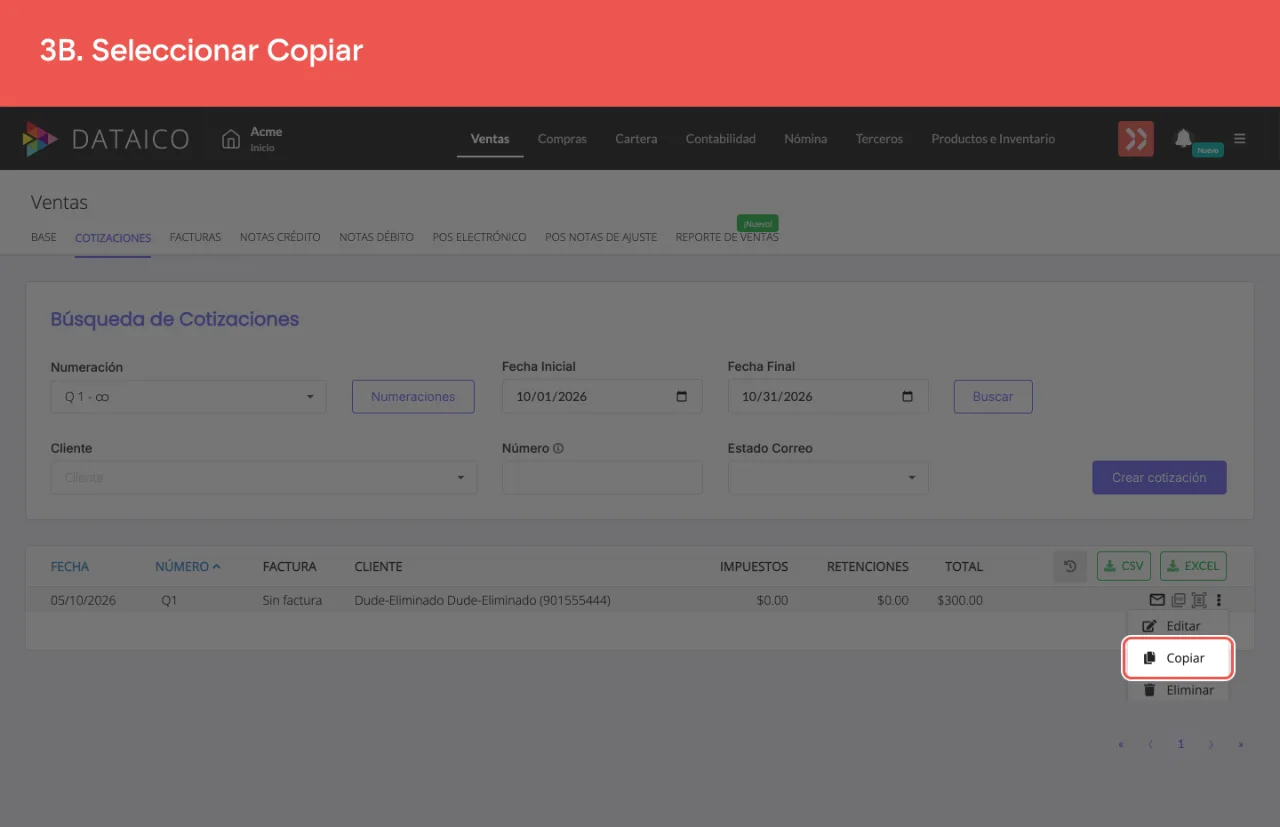The width and height of the screenshot is (1280, 827).
Task: Click the Crear cotización button
Action: (1159, 477)
